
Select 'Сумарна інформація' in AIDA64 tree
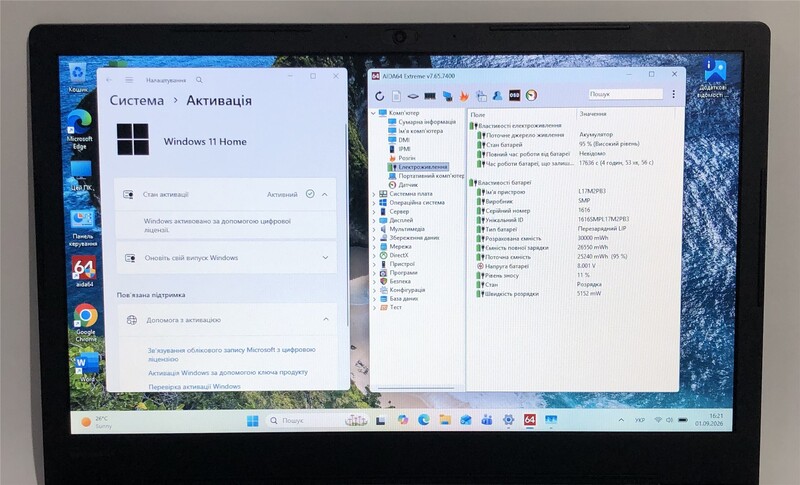click(x=427, y=122)
